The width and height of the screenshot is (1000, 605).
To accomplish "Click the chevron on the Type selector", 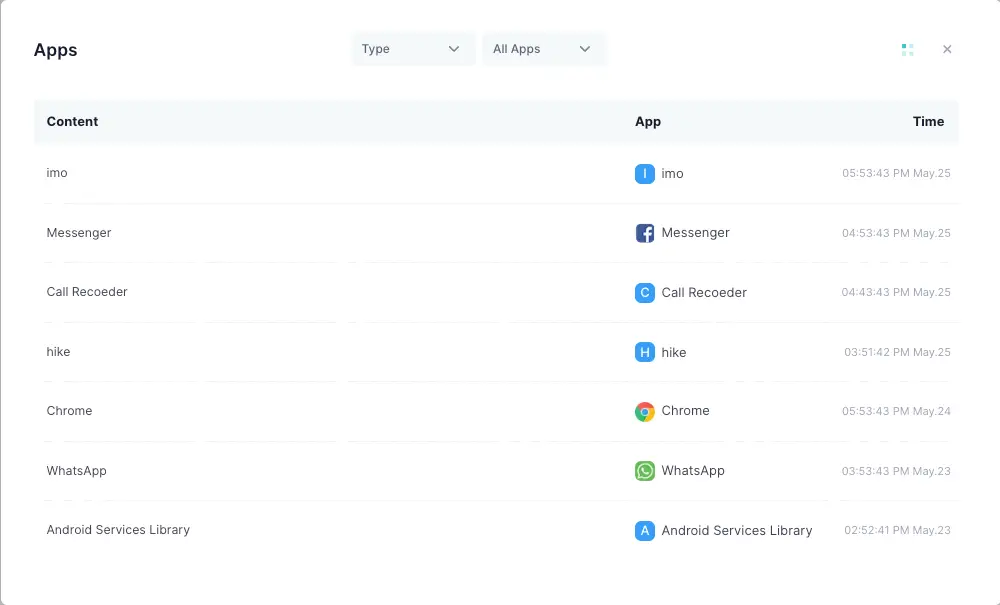I will [x=455, y=48].
